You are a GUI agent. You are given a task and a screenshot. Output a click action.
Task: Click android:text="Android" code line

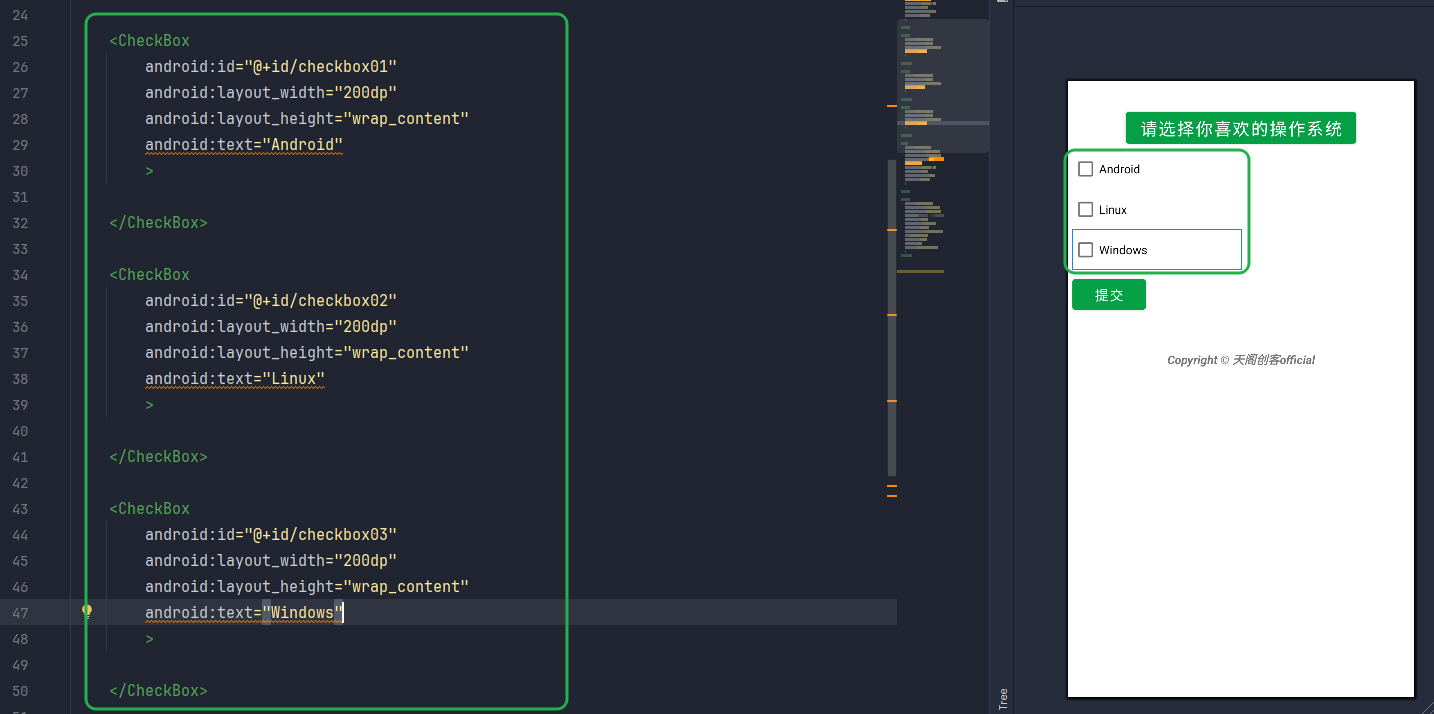pyautogui.click(x=244, y=145)
